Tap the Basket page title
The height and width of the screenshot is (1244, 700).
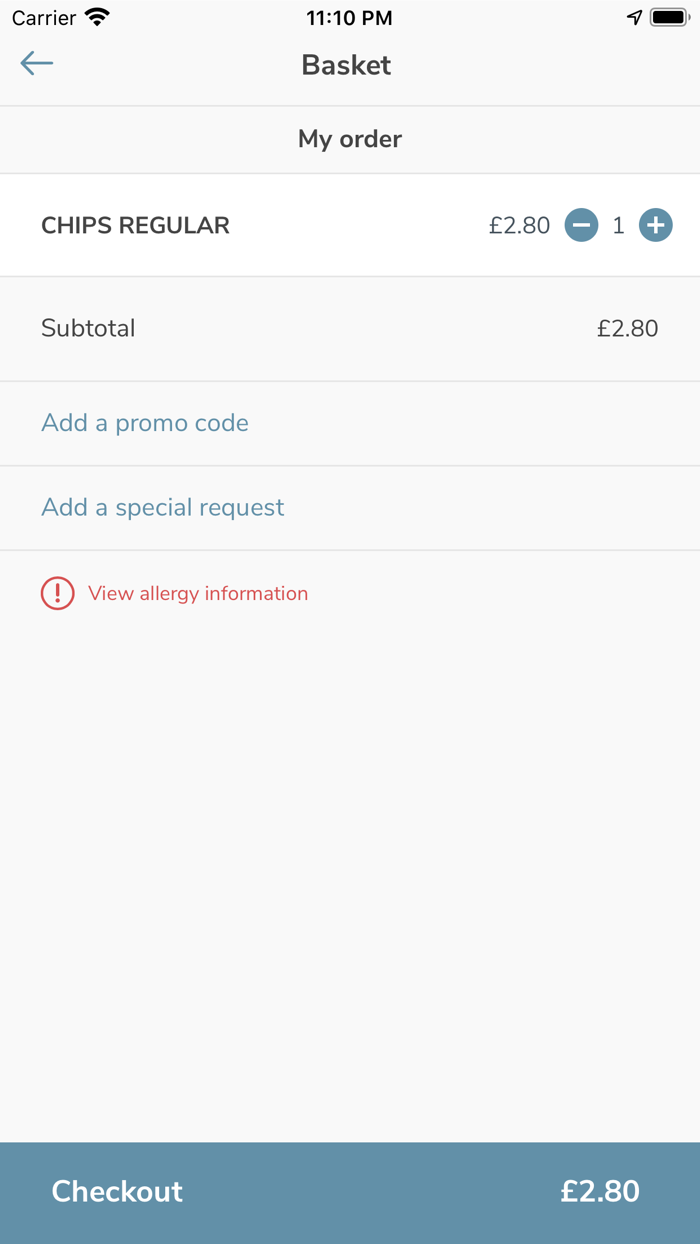tap(347, 65)
